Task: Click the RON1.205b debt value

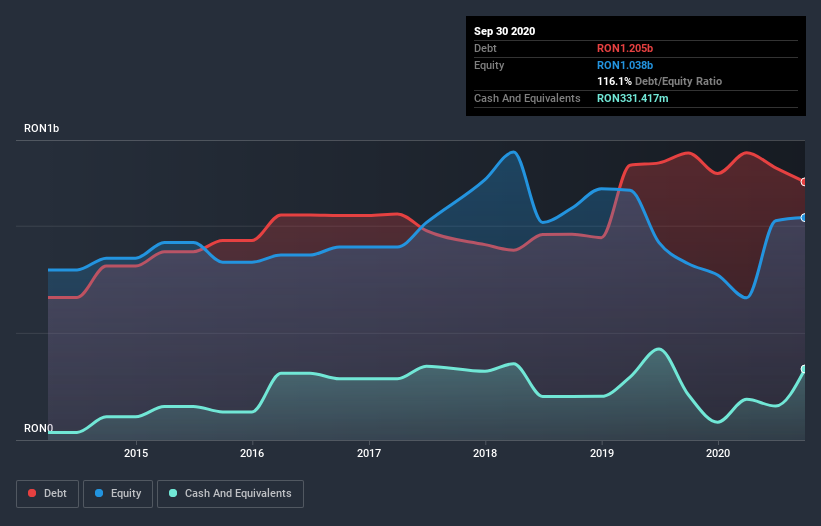Action: coord(625,48)
